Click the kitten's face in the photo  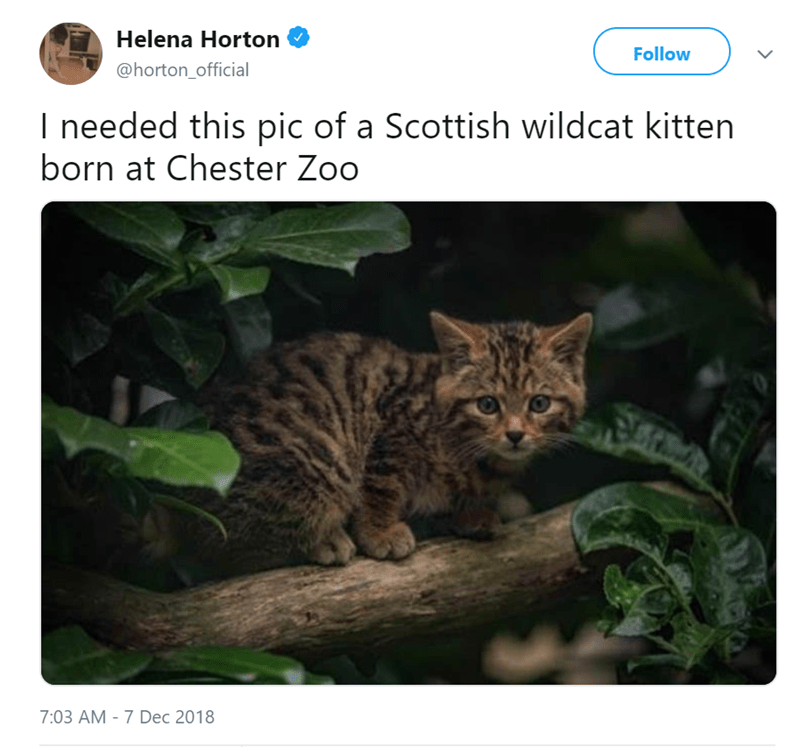(x=514, y=408)
